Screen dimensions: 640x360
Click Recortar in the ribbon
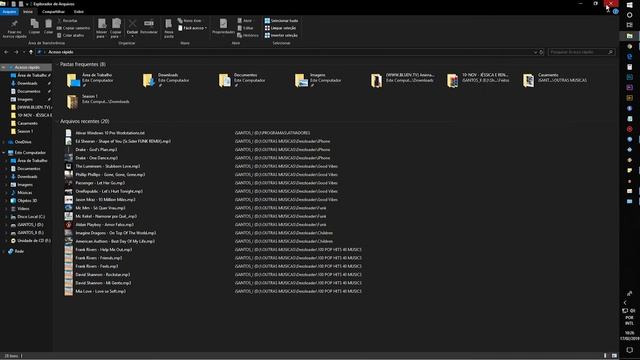click(67, 20)
